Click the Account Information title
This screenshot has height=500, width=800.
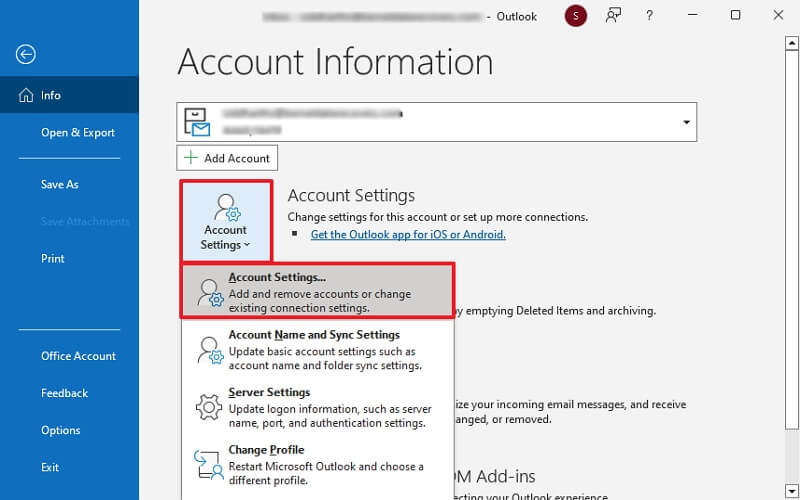pyautogui.click(x=335, y=62)
